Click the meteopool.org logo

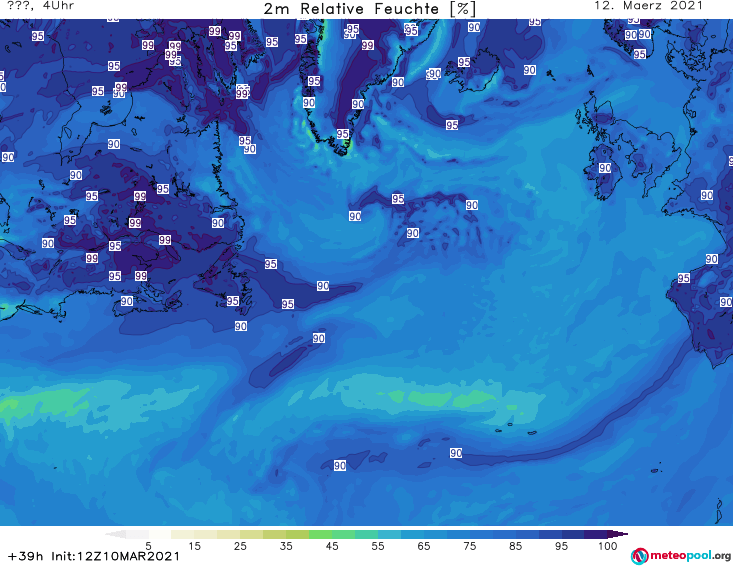(x=681, y=556)
